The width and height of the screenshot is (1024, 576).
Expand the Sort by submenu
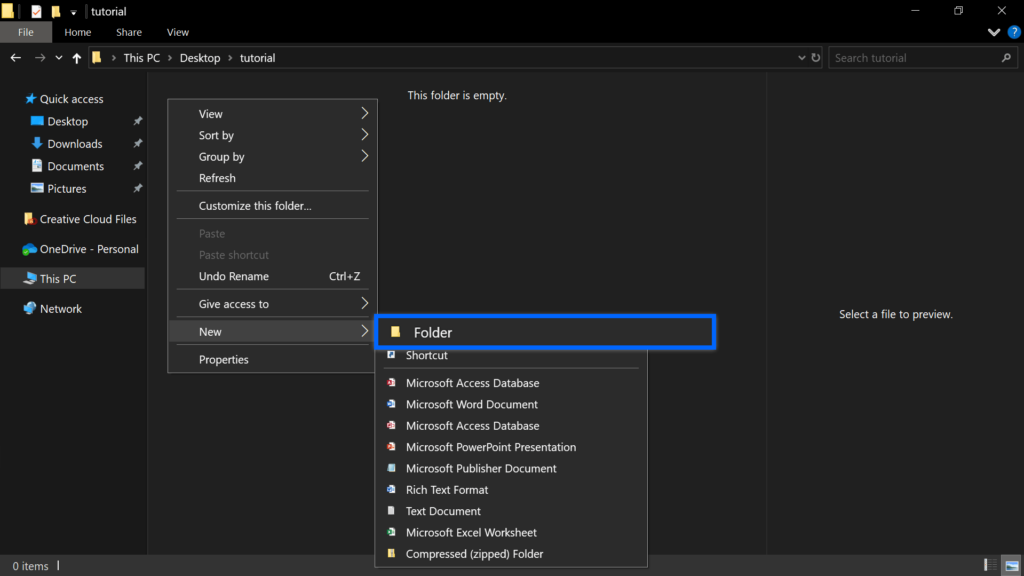coord(272,135)
